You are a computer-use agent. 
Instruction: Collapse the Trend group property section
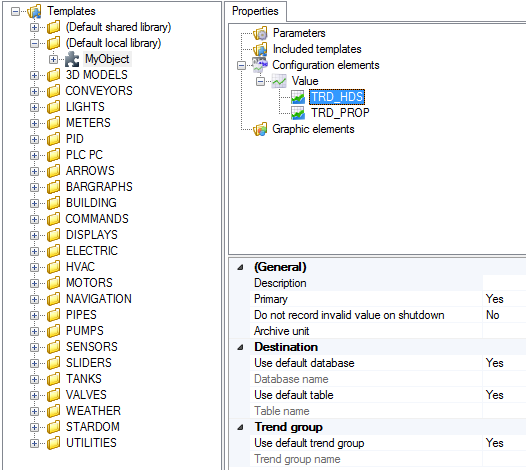coord(240,427)
